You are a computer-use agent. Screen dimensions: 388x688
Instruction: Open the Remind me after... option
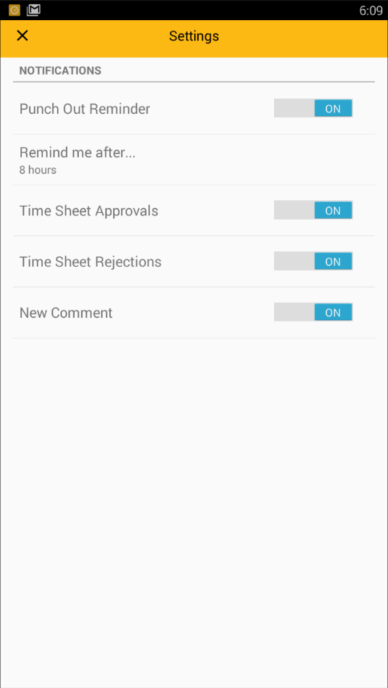click(194, 160)
